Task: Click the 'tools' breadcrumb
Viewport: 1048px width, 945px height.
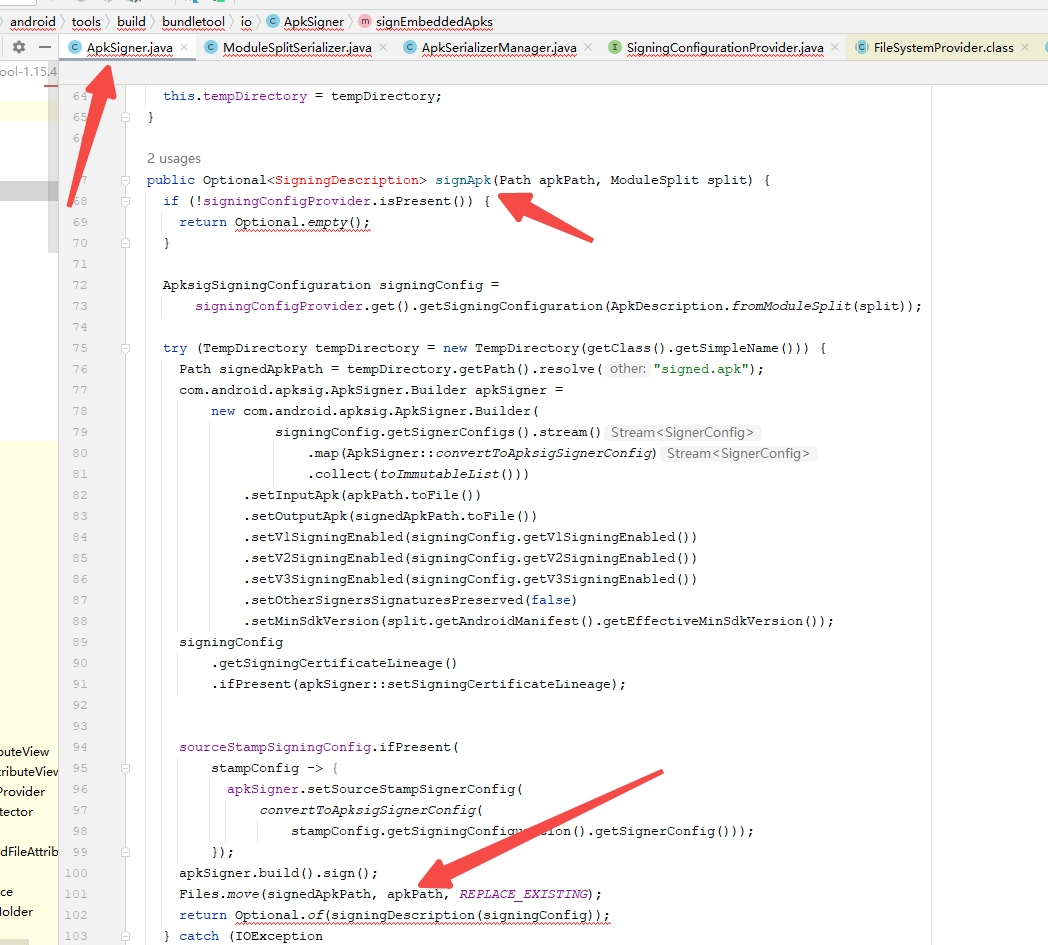Action: pyautogui.click(x=86, y=22)
